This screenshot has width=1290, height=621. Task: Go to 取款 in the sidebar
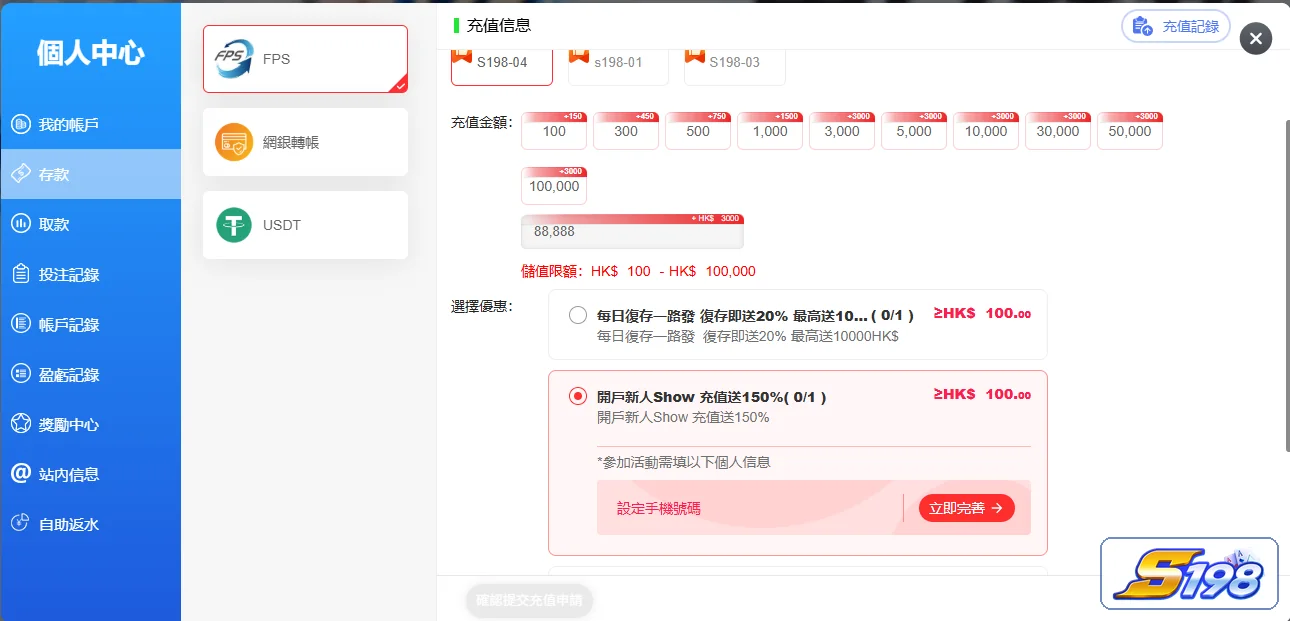click(90, 224)
